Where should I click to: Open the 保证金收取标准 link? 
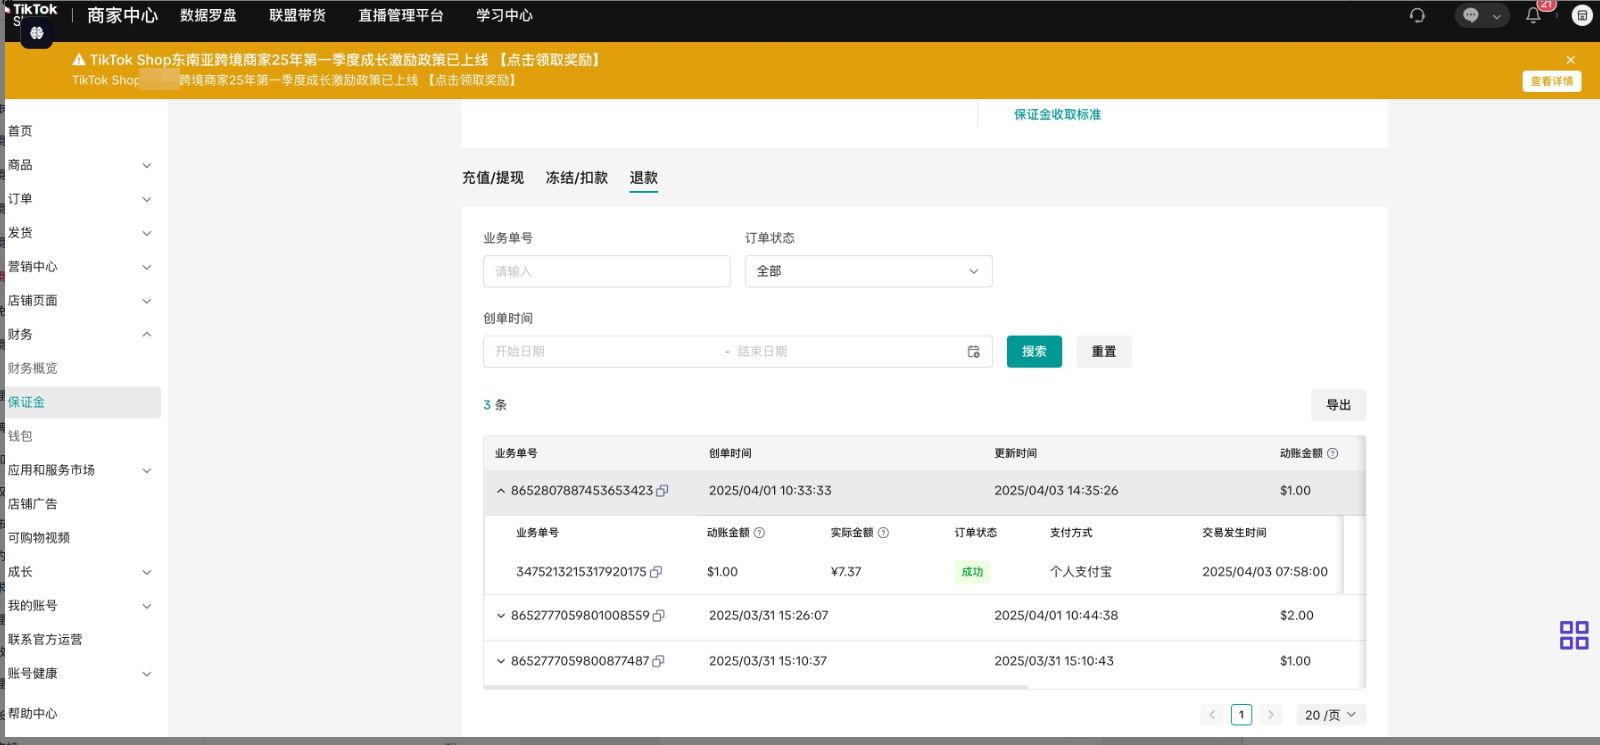pyautogui.click(x=1057, y=115)
